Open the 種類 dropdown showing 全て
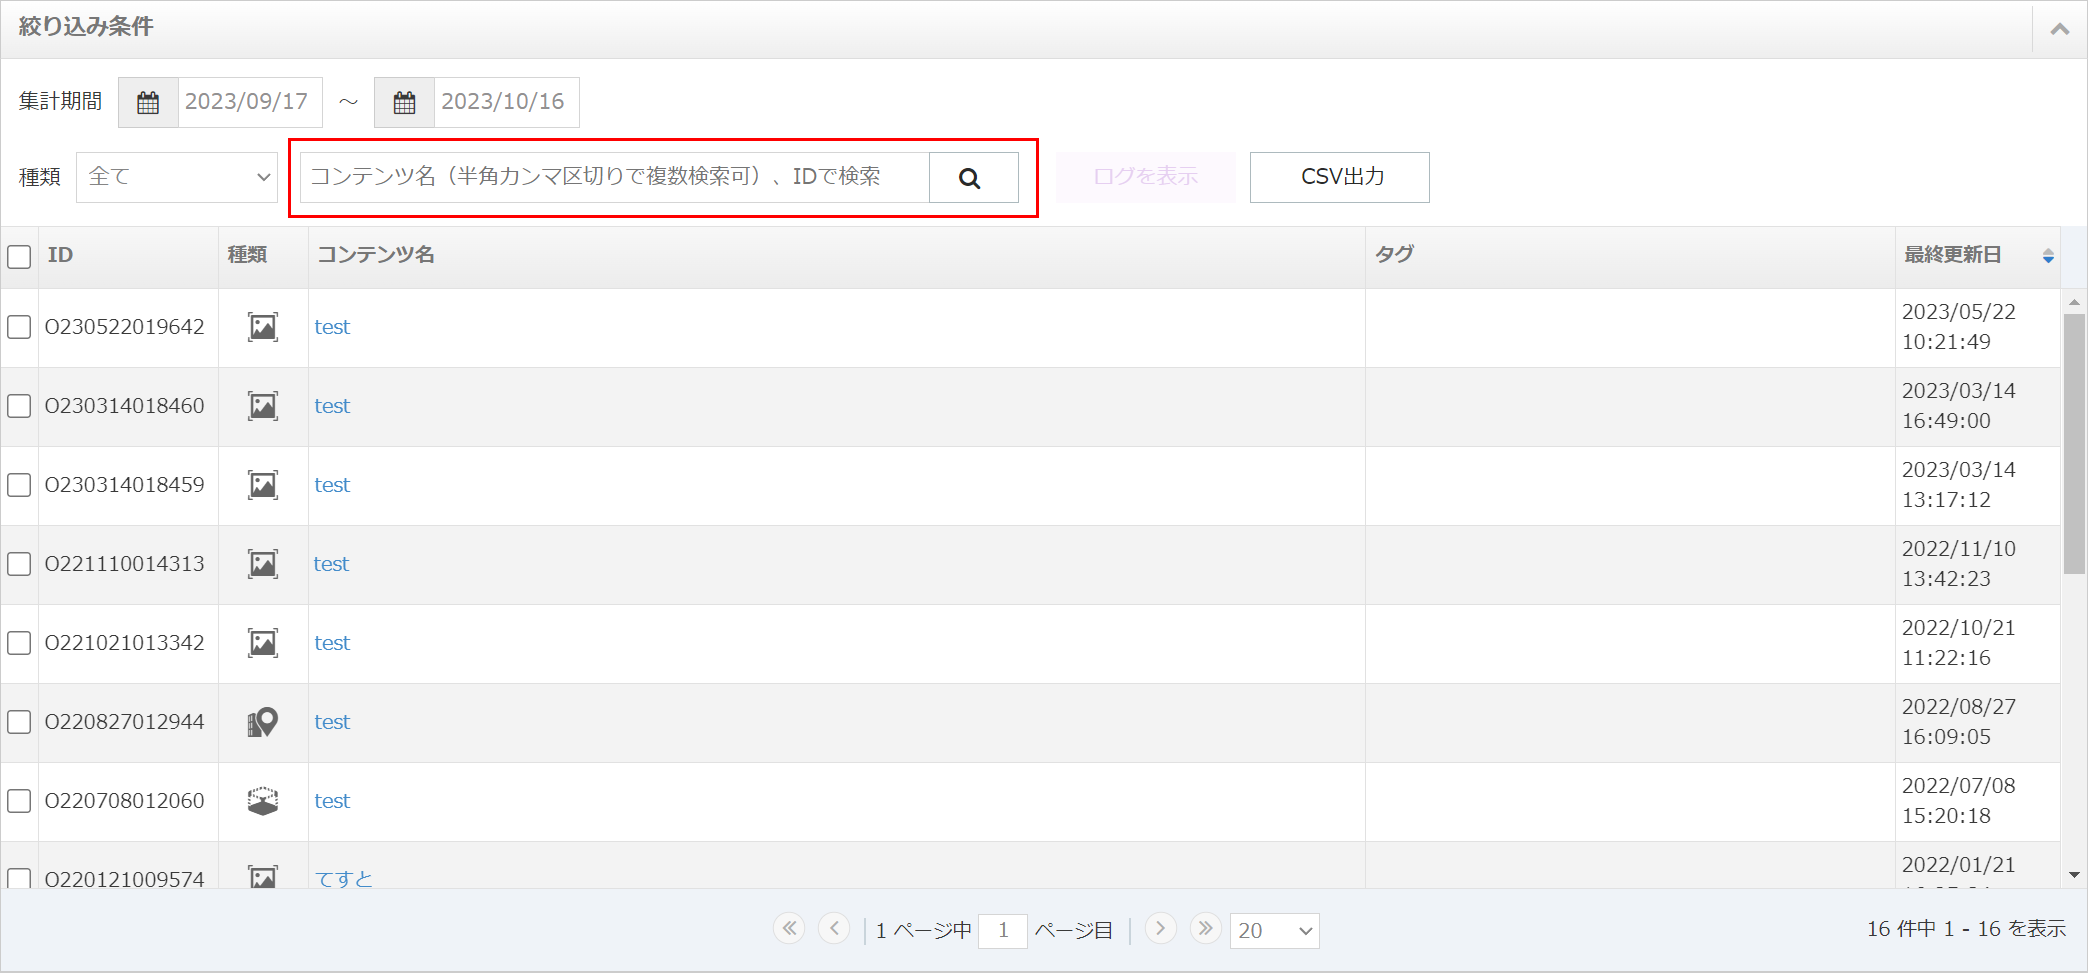The height and width of the screenshot is (973, 2088). click(x=177, y=177)
